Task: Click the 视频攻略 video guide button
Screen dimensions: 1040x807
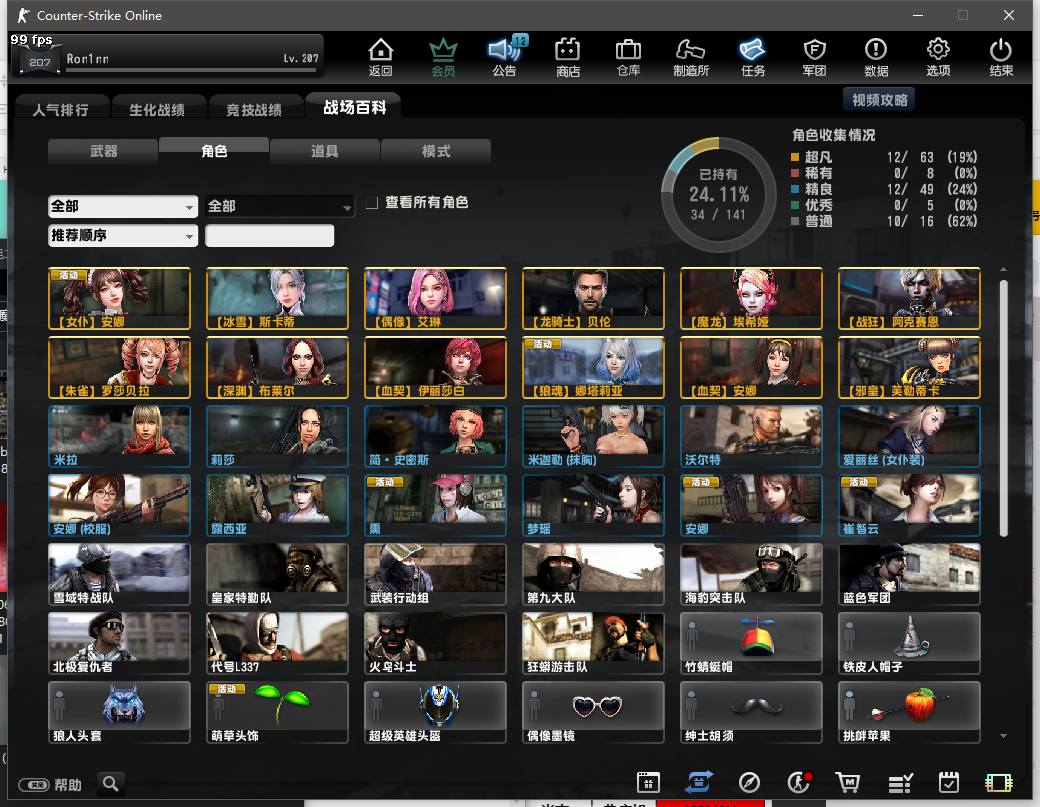Action: tap(880, 100)
